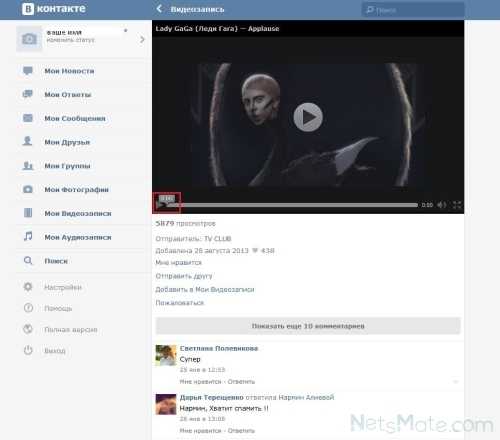Expand the profile chevron arrow
The width and height of the screenshot is (500, 440).
click(142, 39)
